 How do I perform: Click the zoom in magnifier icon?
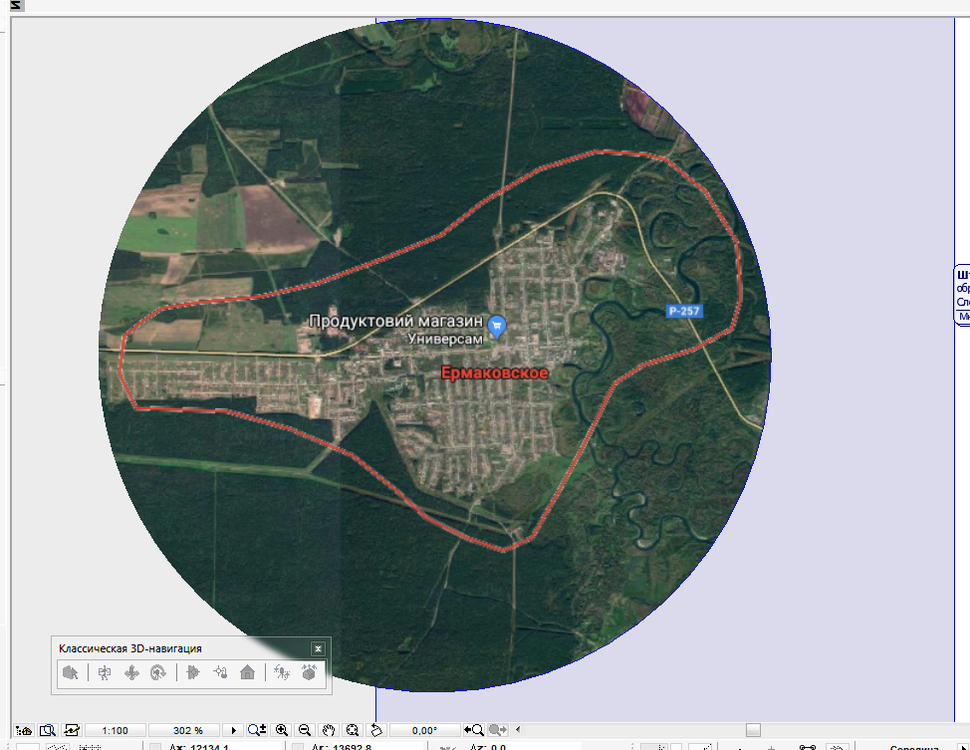pyautogui.click(x=282, y=730)
